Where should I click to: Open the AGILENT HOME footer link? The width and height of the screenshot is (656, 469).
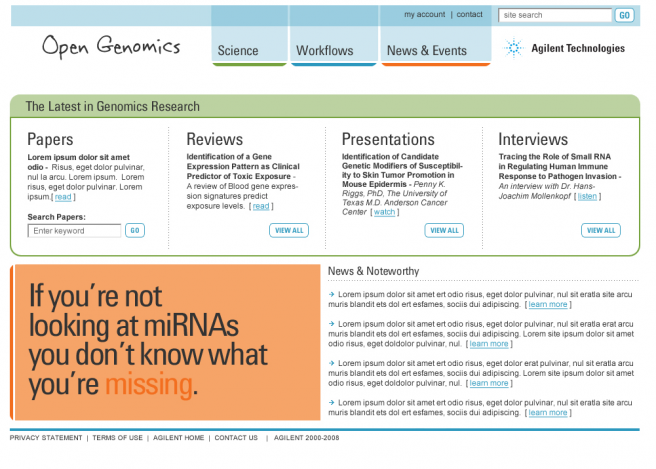179,438
